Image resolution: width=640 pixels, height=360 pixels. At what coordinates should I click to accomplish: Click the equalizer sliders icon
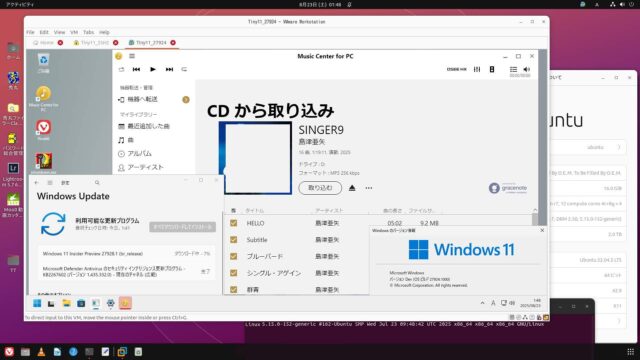pyautogui.click(x=477, y=69)
